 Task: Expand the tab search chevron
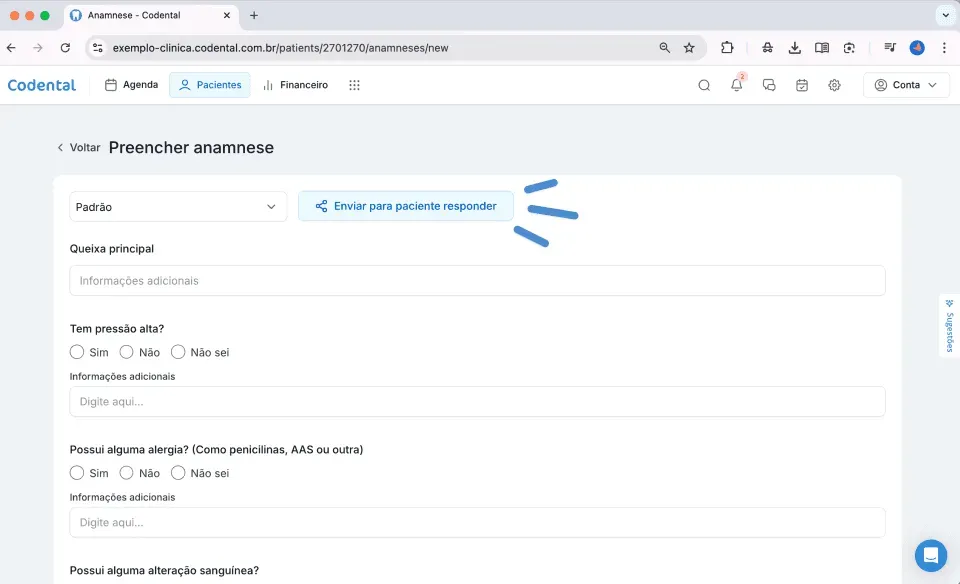click(945, 15)
